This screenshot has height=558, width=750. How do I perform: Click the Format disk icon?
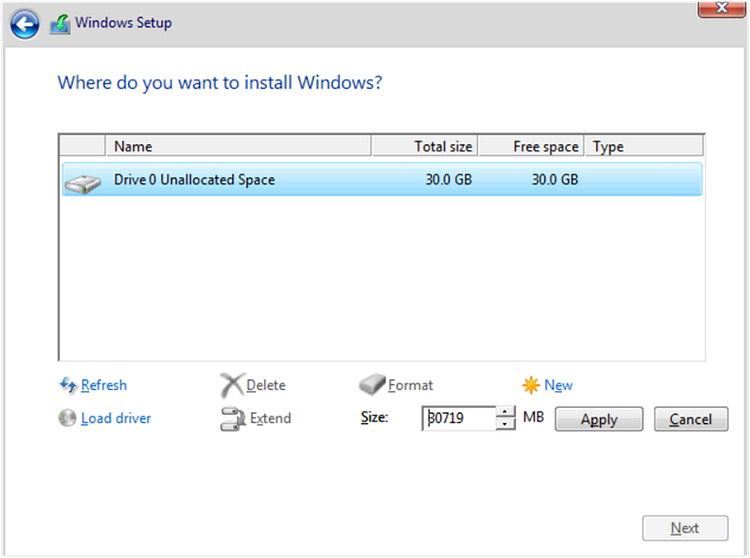pyautogui.click(x=372, y=384)
